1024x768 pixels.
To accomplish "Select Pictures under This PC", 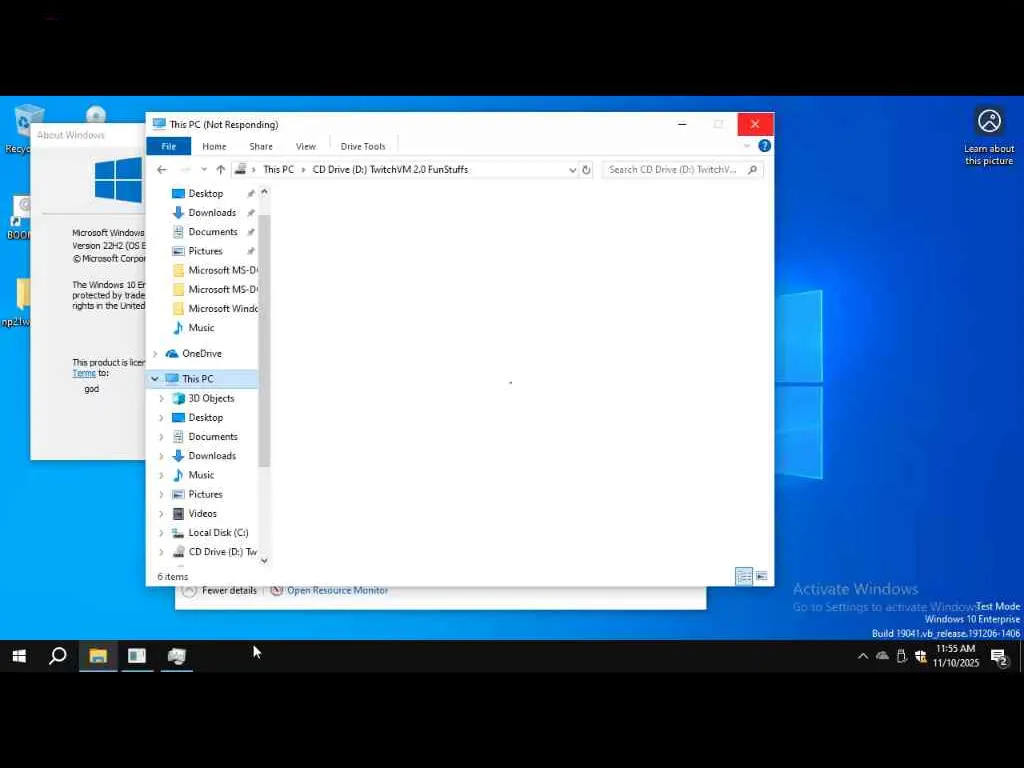I will tap(206, 494).
